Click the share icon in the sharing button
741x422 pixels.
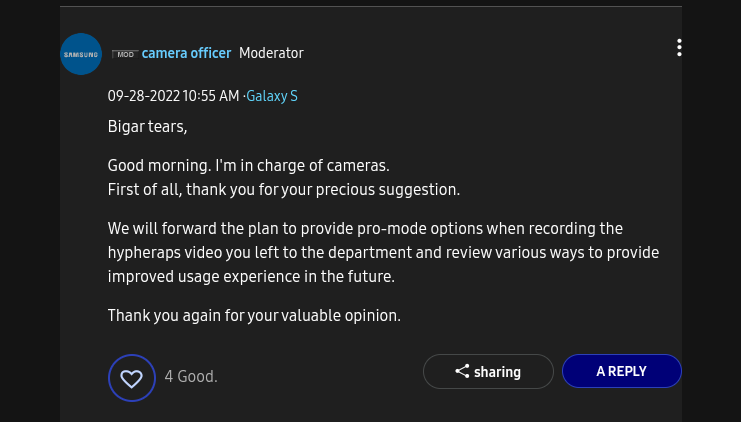(x=462, y=372)
